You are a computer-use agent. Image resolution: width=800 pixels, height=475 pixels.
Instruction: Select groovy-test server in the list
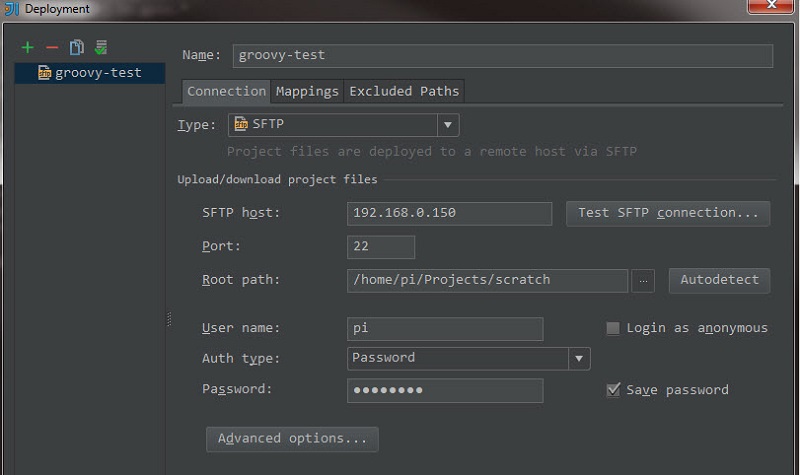(x=89, y=73)
